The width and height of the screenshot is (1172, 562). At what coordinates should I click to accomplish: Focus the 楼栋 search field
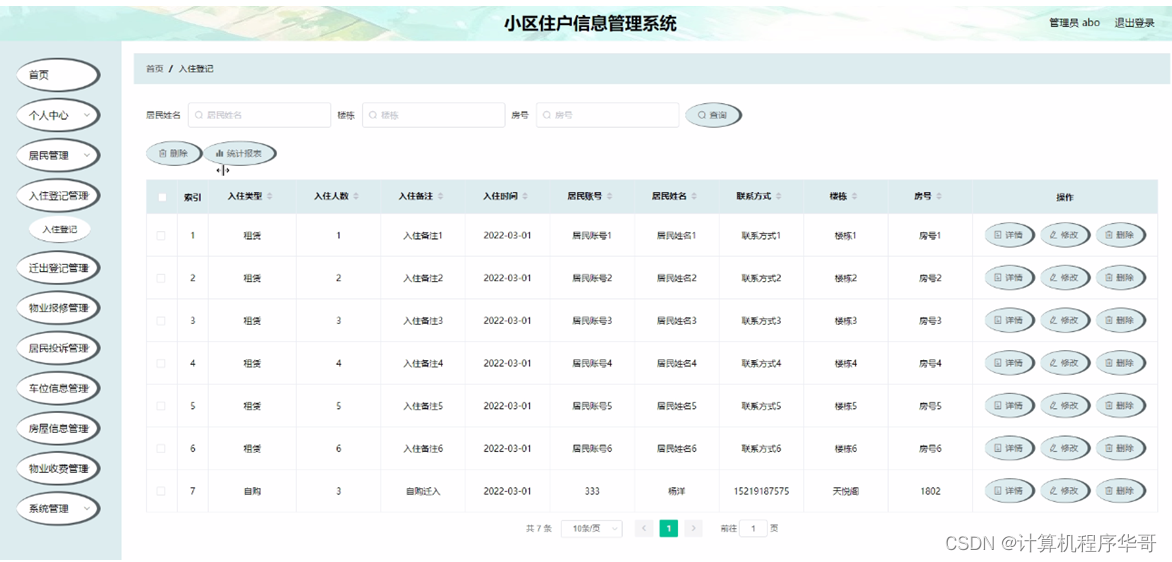pyautogui.click(x=434, y=115)
